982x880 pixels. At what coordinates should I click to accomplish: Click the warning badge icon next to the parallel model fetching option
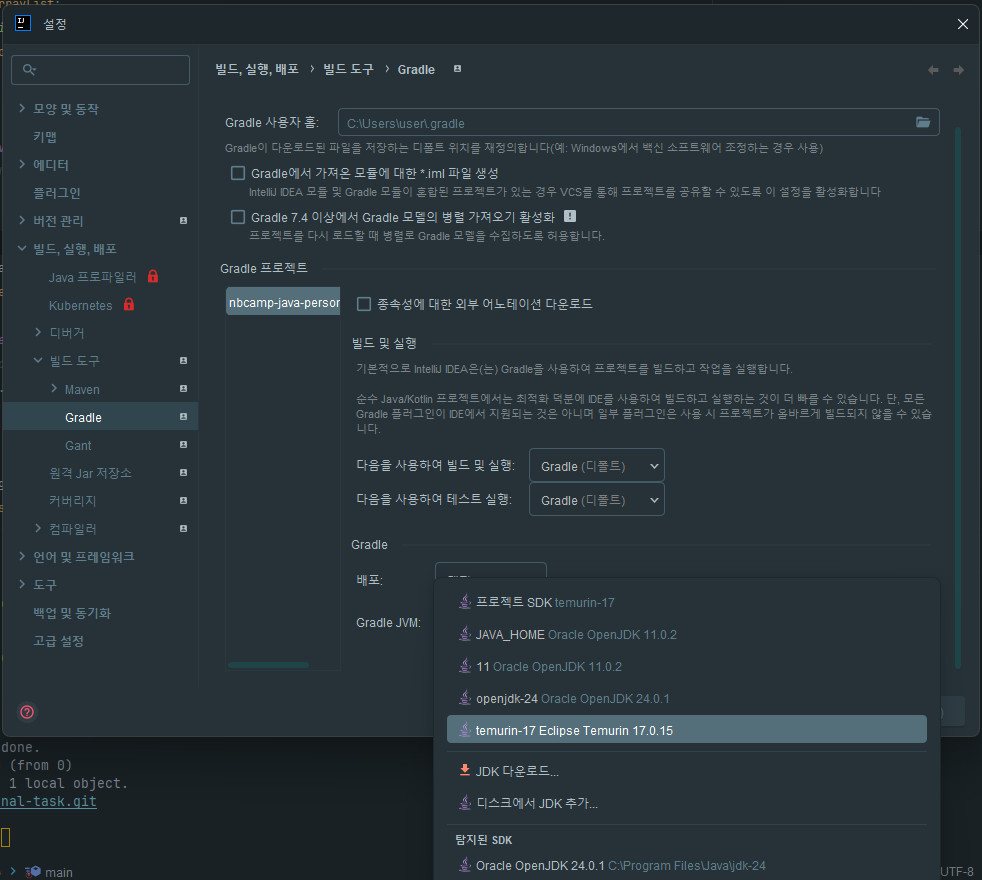click(x=570, y=216)
